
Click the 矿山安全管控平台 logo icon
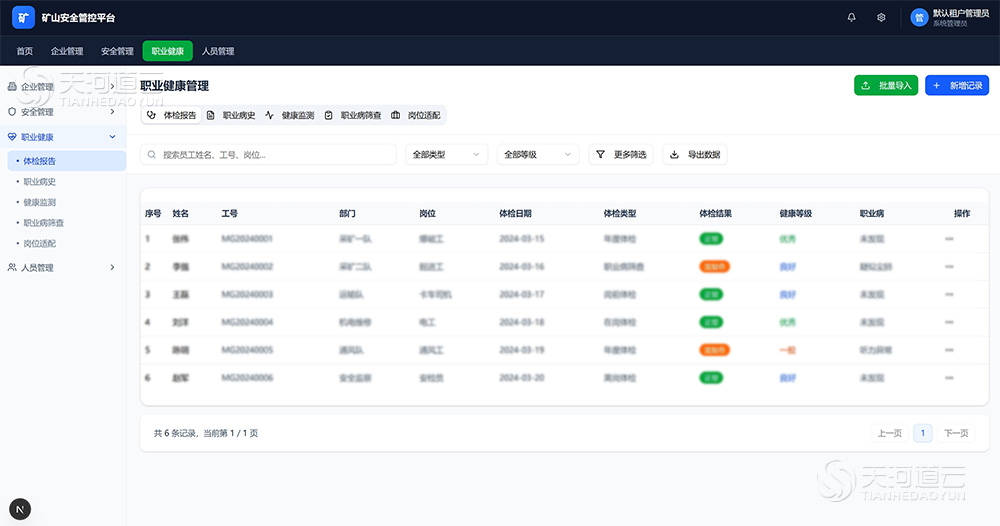(24, 18)
